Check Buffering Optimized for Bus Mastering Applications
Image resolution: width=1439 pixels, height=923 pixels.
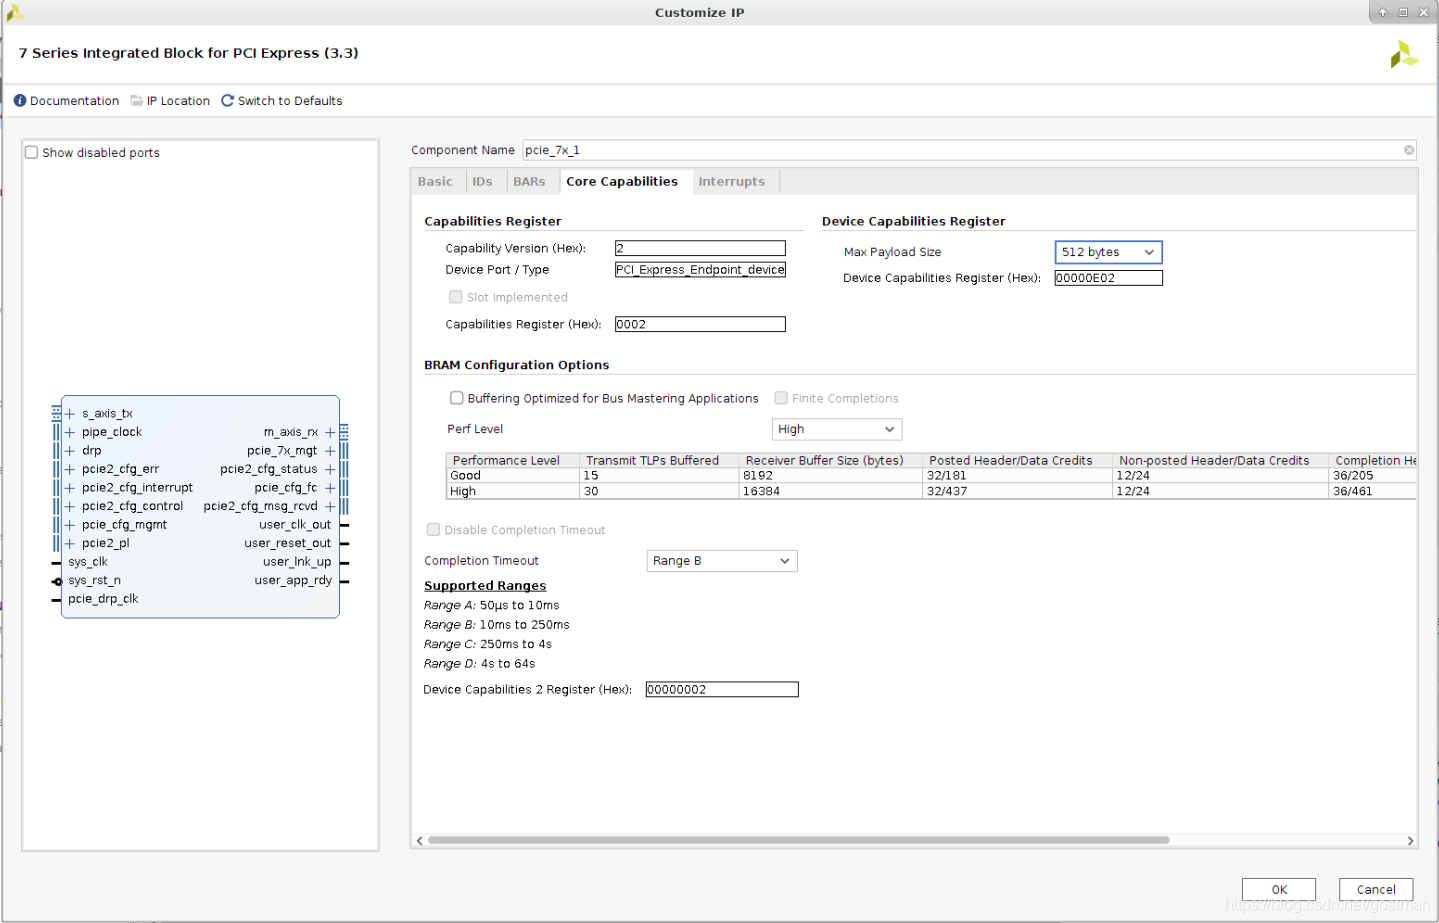pos(457,398)
